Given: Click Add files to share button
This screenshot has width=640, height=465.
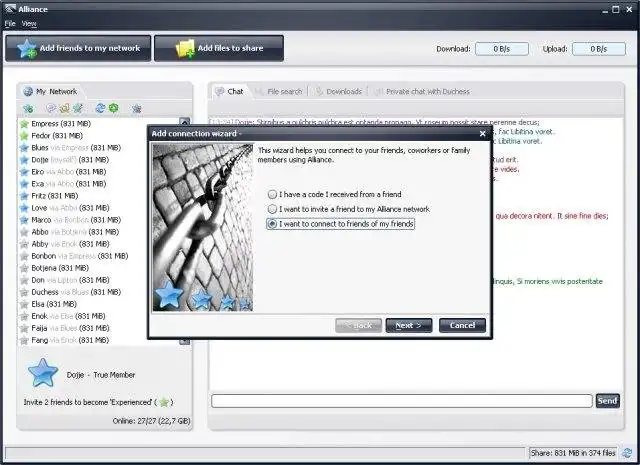Looking at the screenshot, I should coord(219,48).
